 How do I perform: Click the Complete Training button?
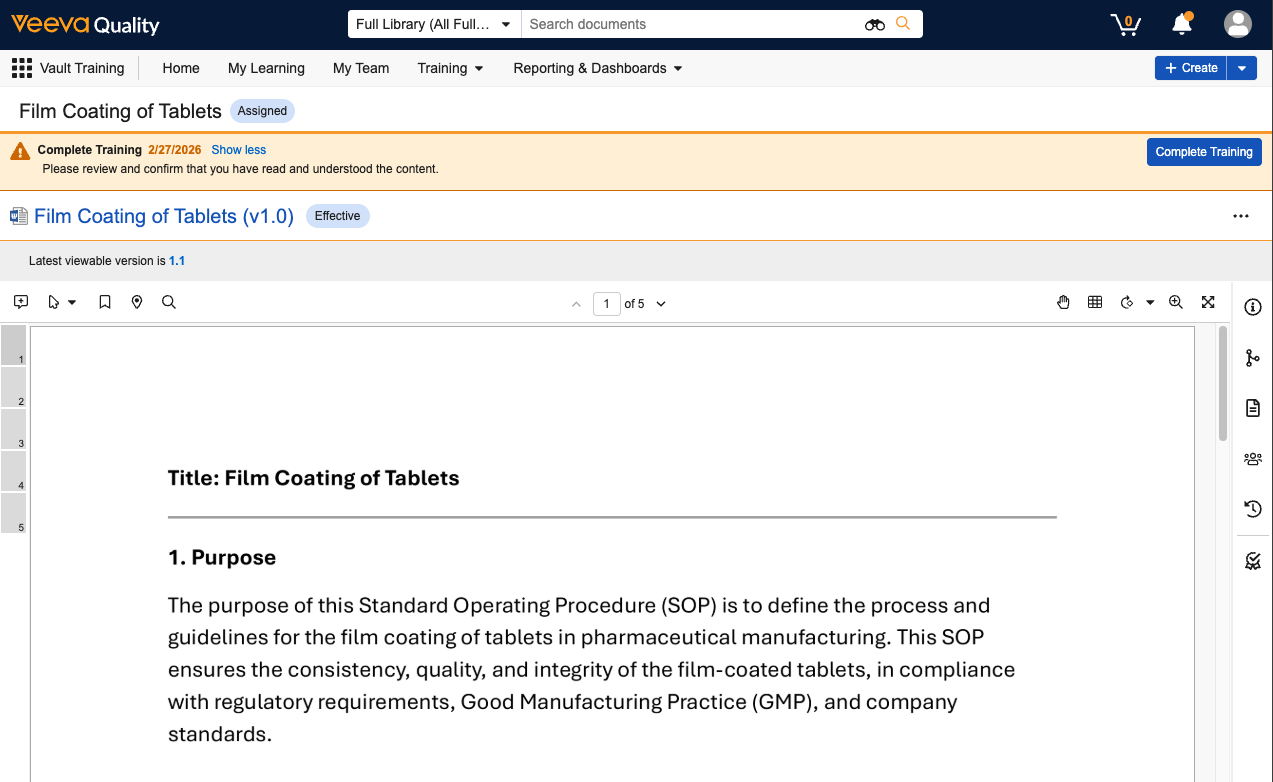[x=1203, y=152]
